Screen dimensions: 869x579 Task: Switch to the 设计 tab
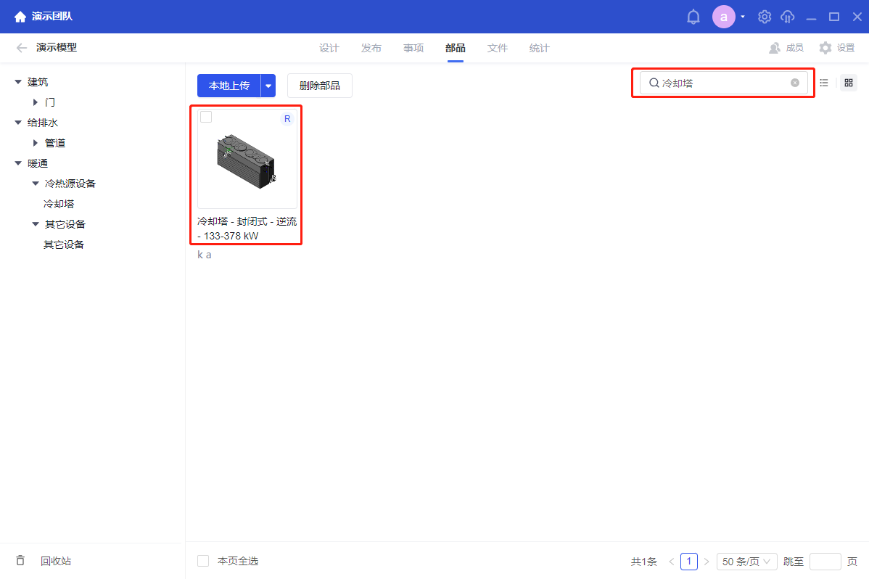[x=329, y=48]
